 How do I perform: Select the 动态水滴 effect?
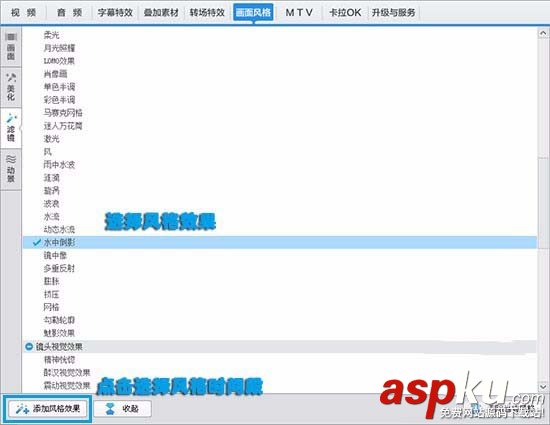point(59,229)
